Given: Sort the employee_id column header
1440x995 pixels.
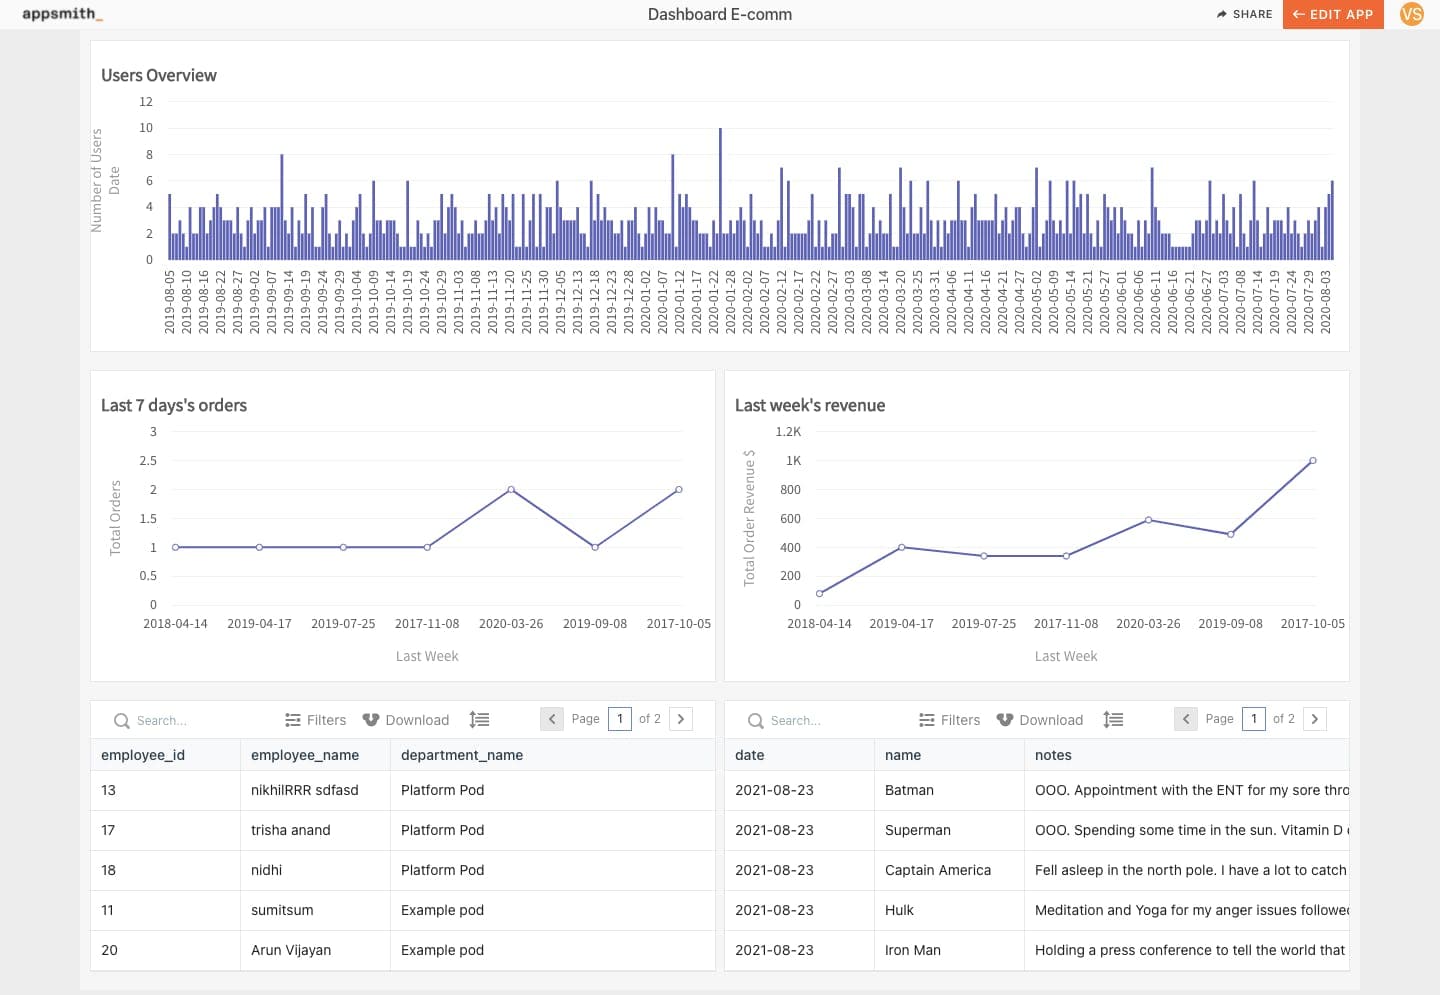Looking at the screenshot, I should [x=143, y=755].
